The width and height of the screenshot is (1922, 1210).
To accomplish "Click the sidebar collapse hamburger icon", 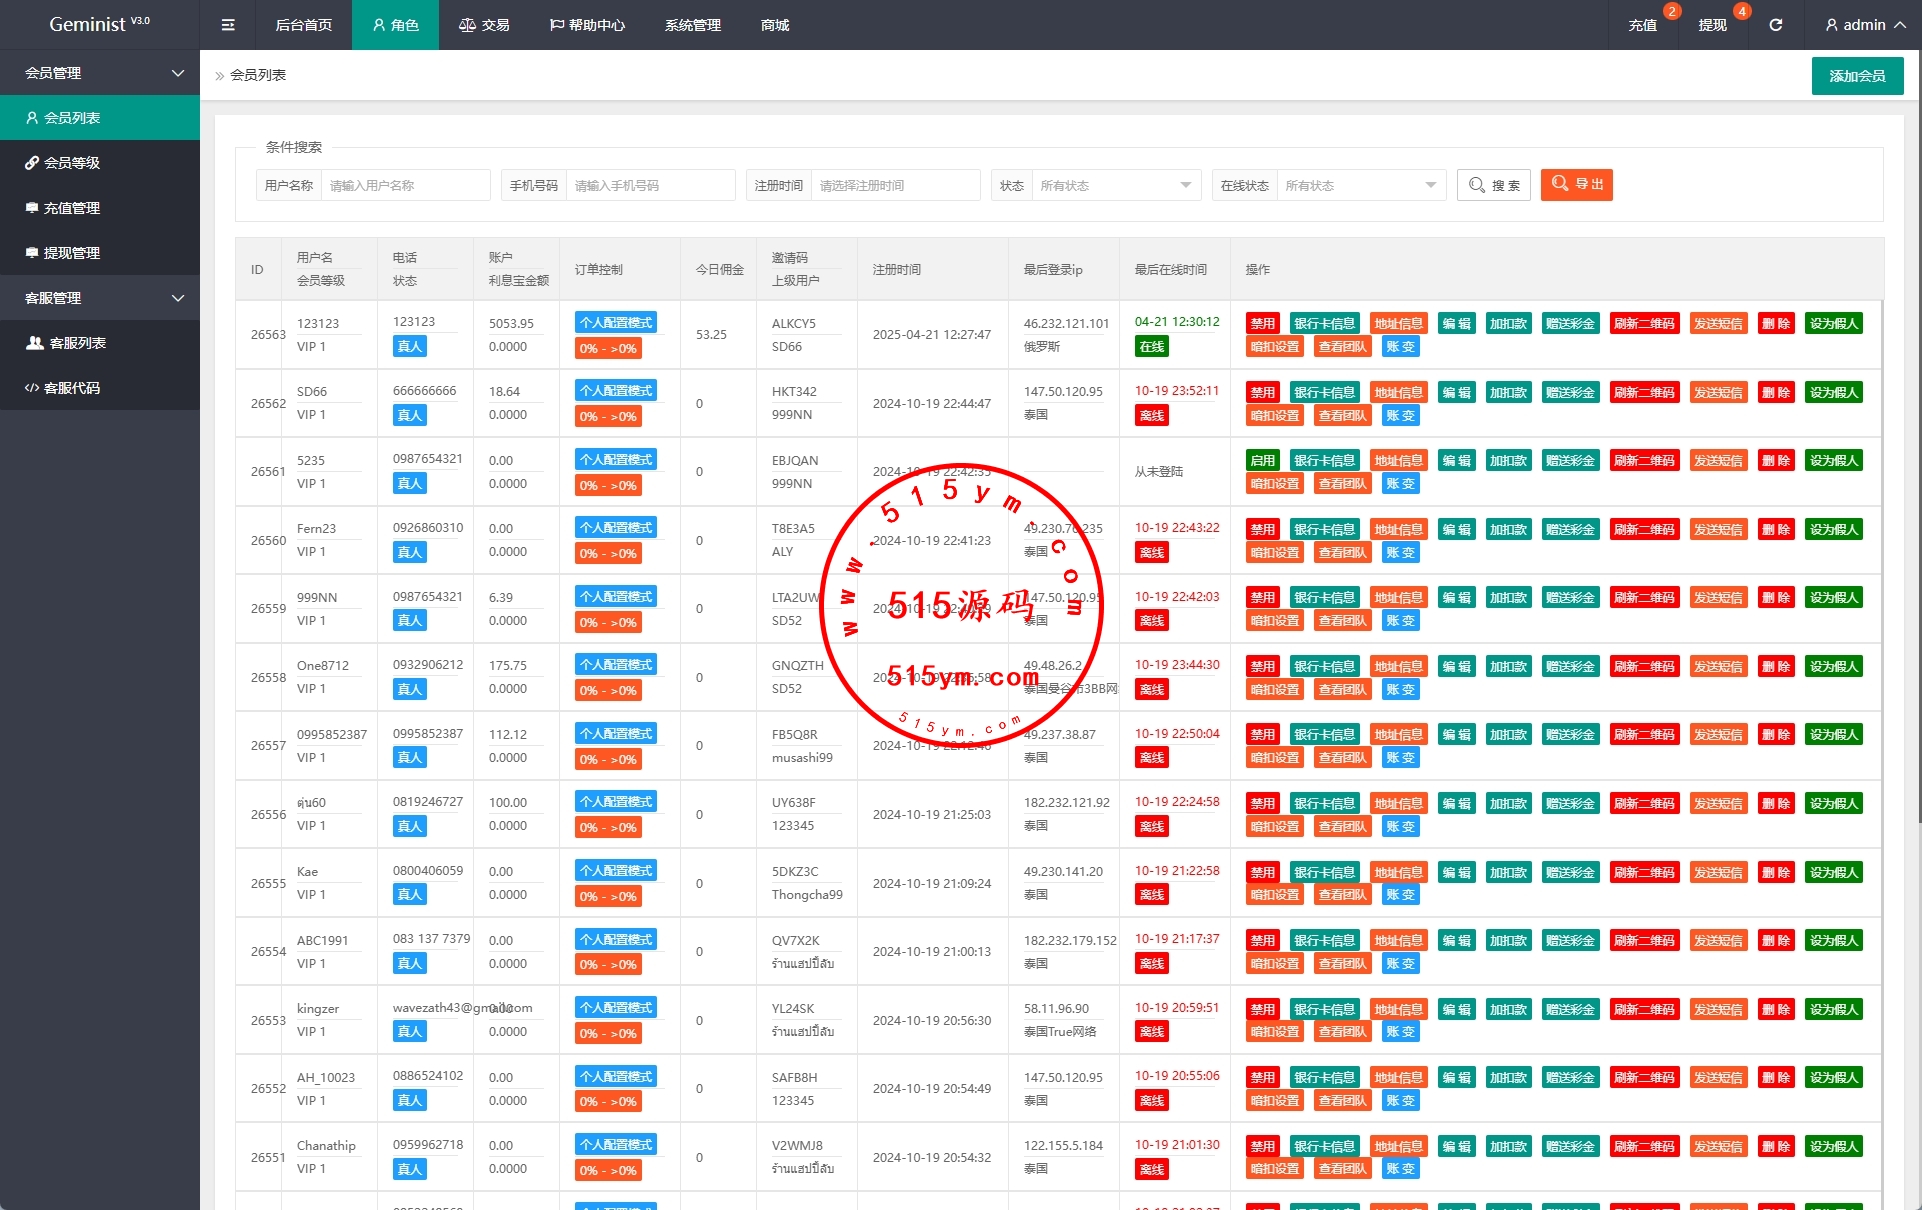I will tap(228, 25).
